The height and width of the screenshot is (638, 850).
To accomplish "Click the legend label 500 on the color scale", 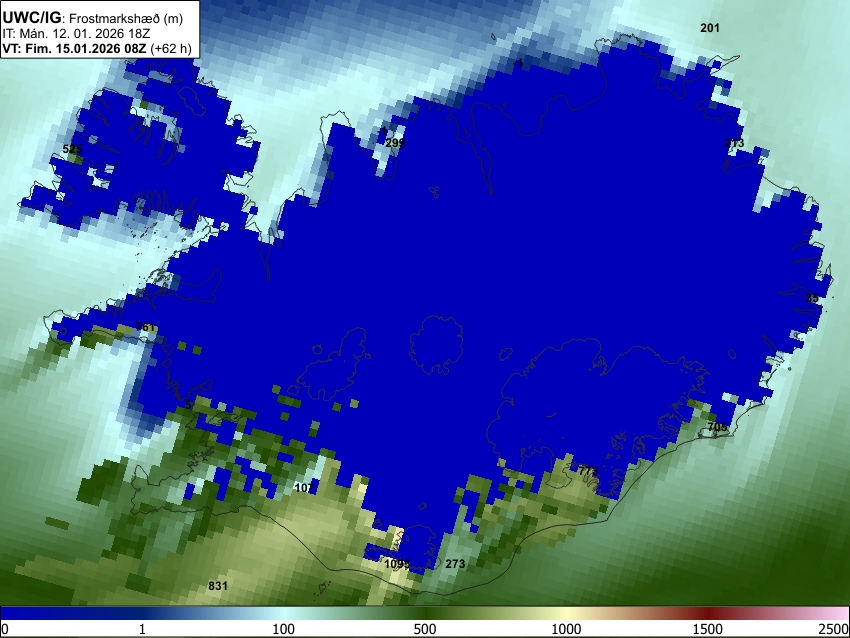I will click(425, 629).
